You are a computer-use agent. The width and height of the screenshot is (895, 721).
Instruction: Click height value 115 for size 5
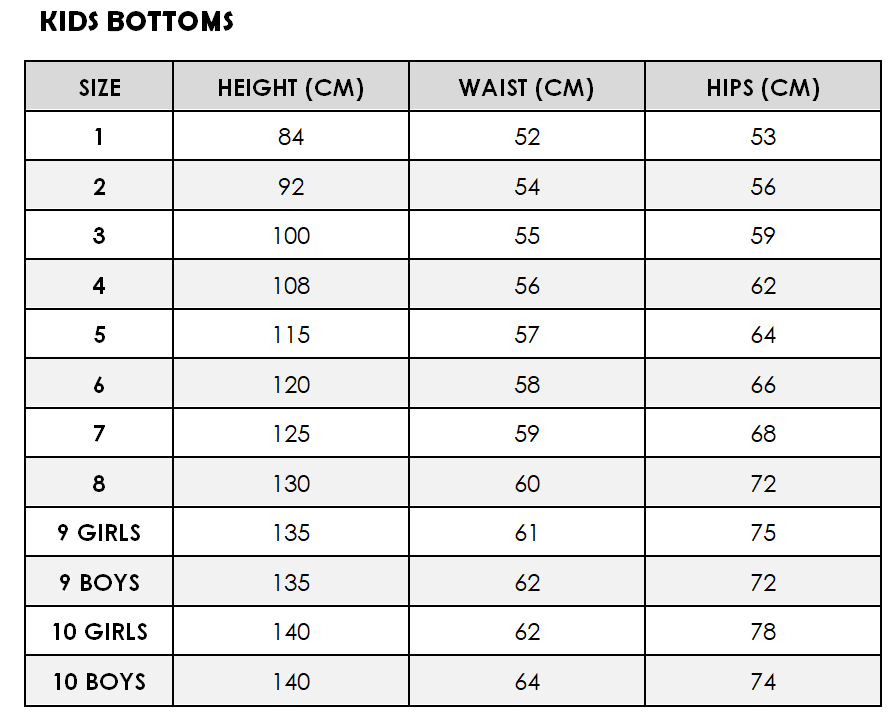pos(291,335)
